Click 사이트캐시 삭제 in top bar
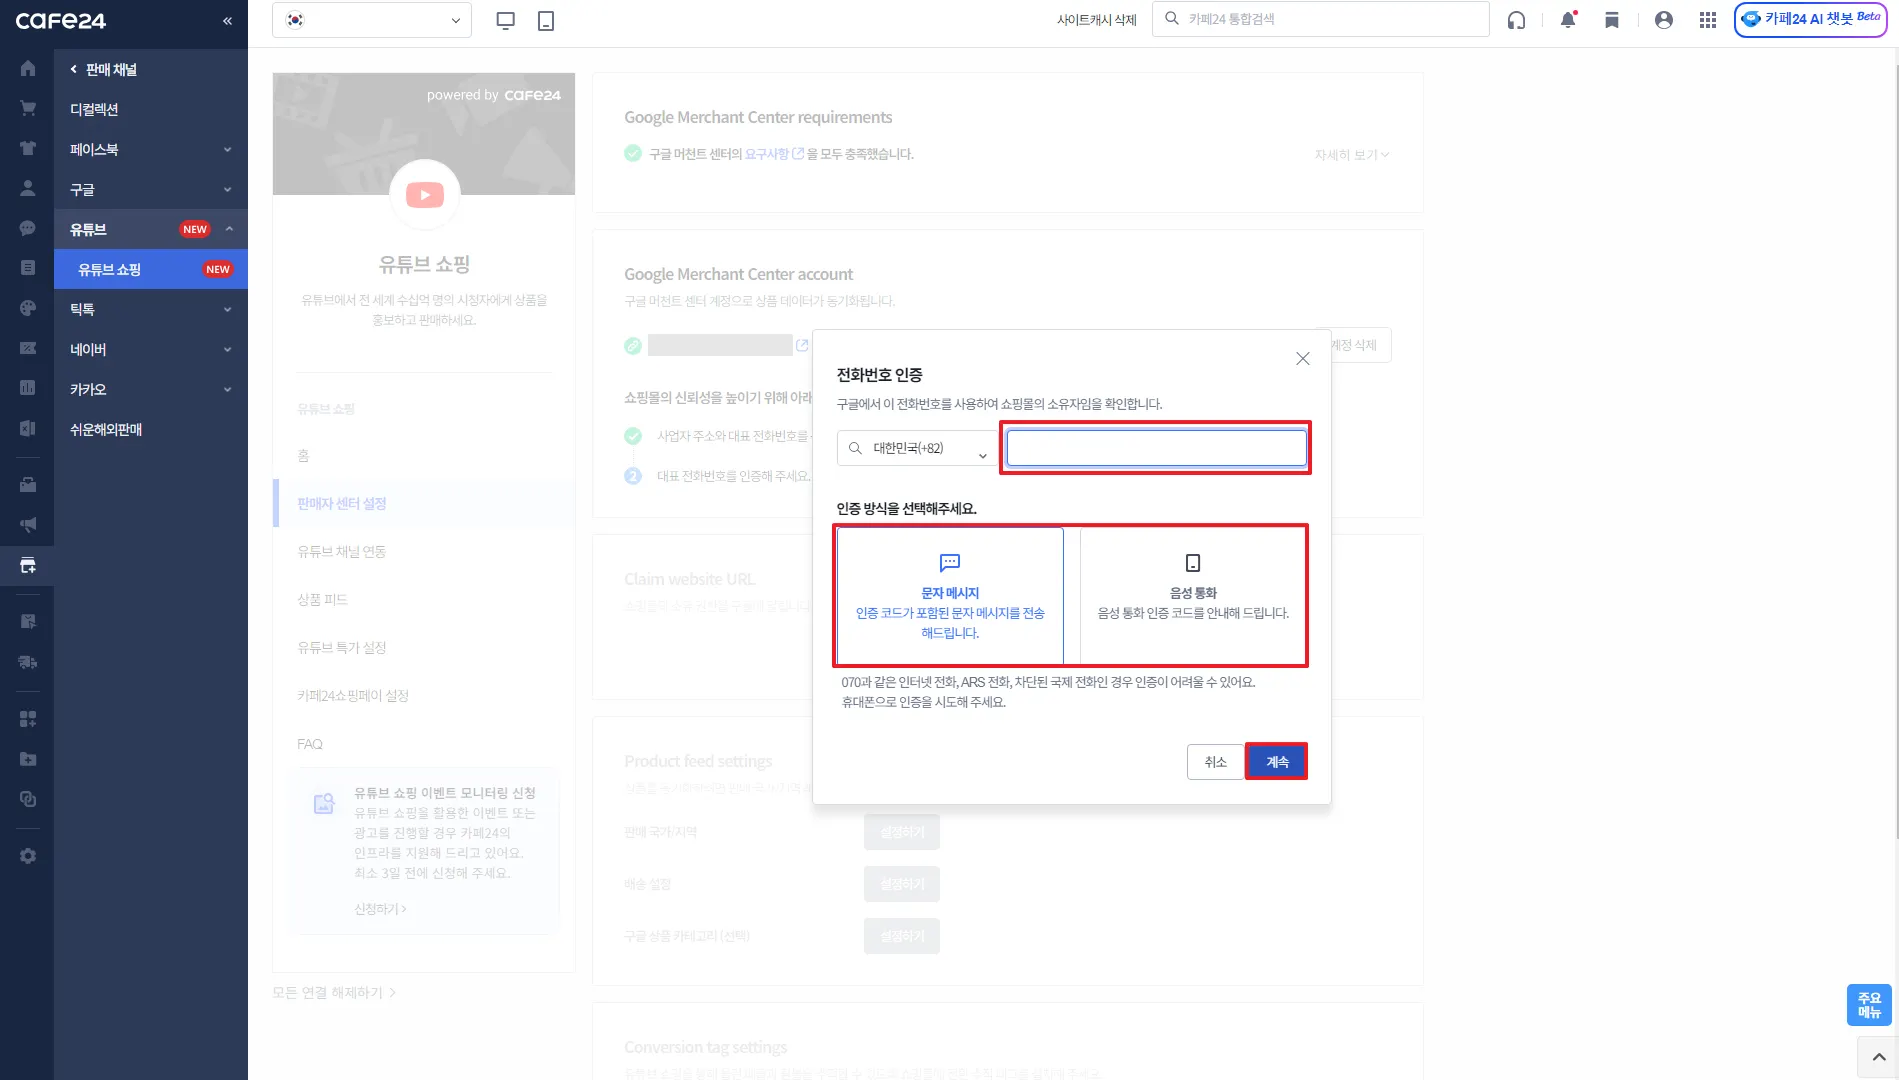This screenshot has width=1899, height=1080. tap(1097, 20)
